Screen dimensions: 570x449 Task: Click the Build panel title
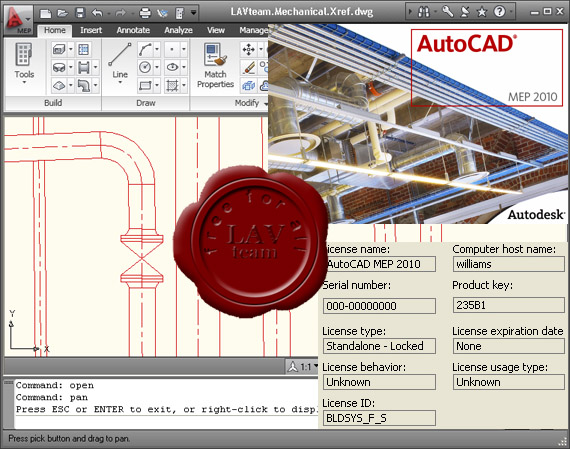[53, 103]
